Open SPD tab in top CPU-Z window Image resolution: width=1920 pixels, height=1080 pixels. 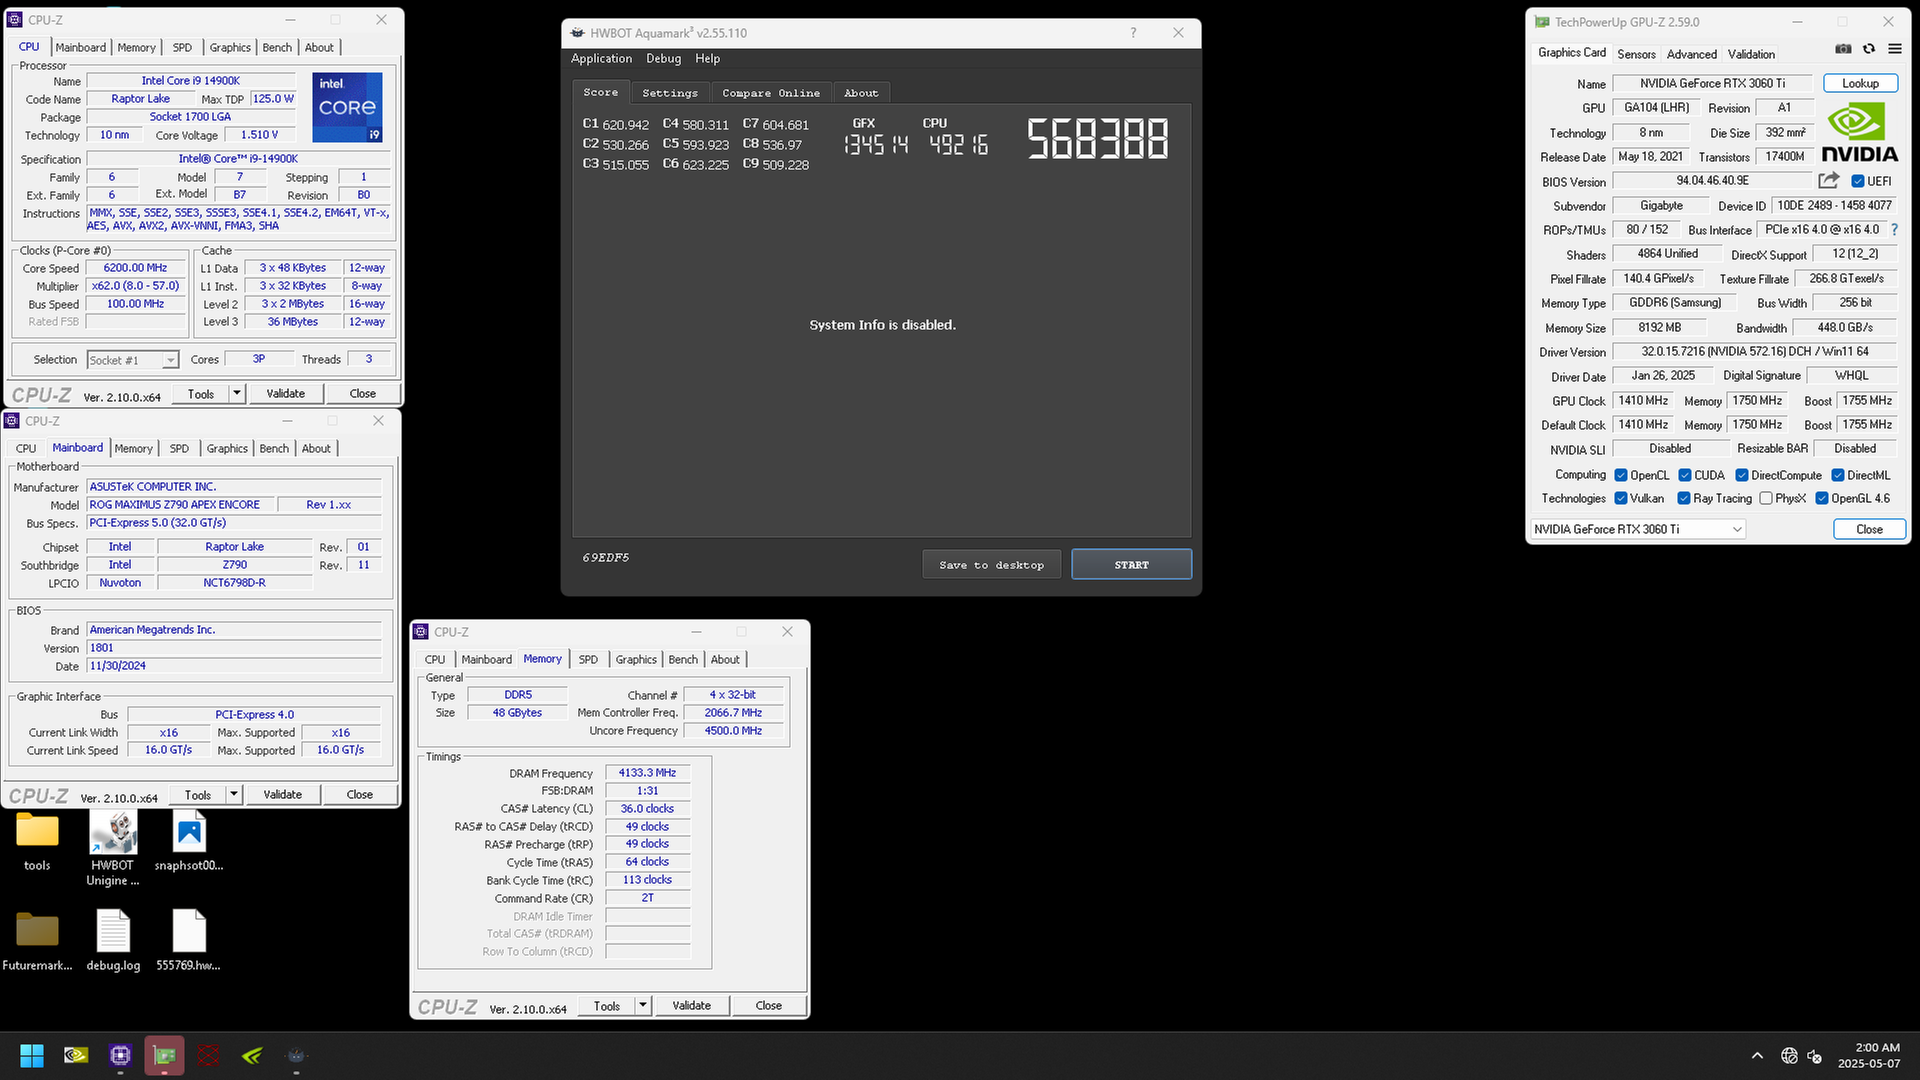[x=182, y=47]
